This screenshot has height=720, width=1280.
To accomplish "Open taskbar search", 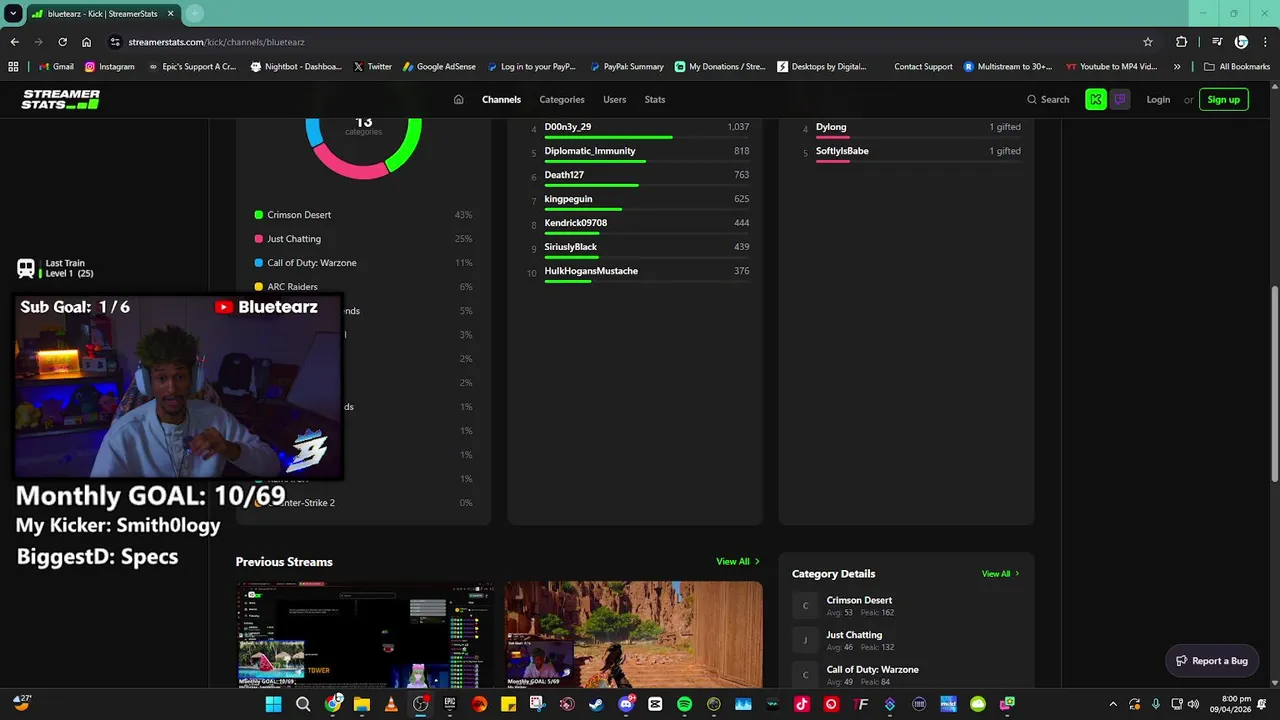I will 303,704.
